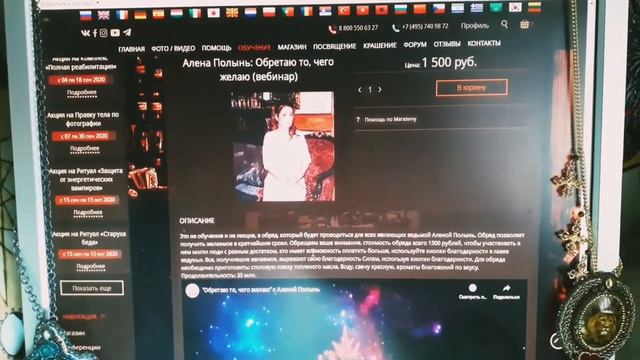Open the Профиль link
Viewport: 640px width, 360px height.
pyautogui.click(x=475, y=25)
